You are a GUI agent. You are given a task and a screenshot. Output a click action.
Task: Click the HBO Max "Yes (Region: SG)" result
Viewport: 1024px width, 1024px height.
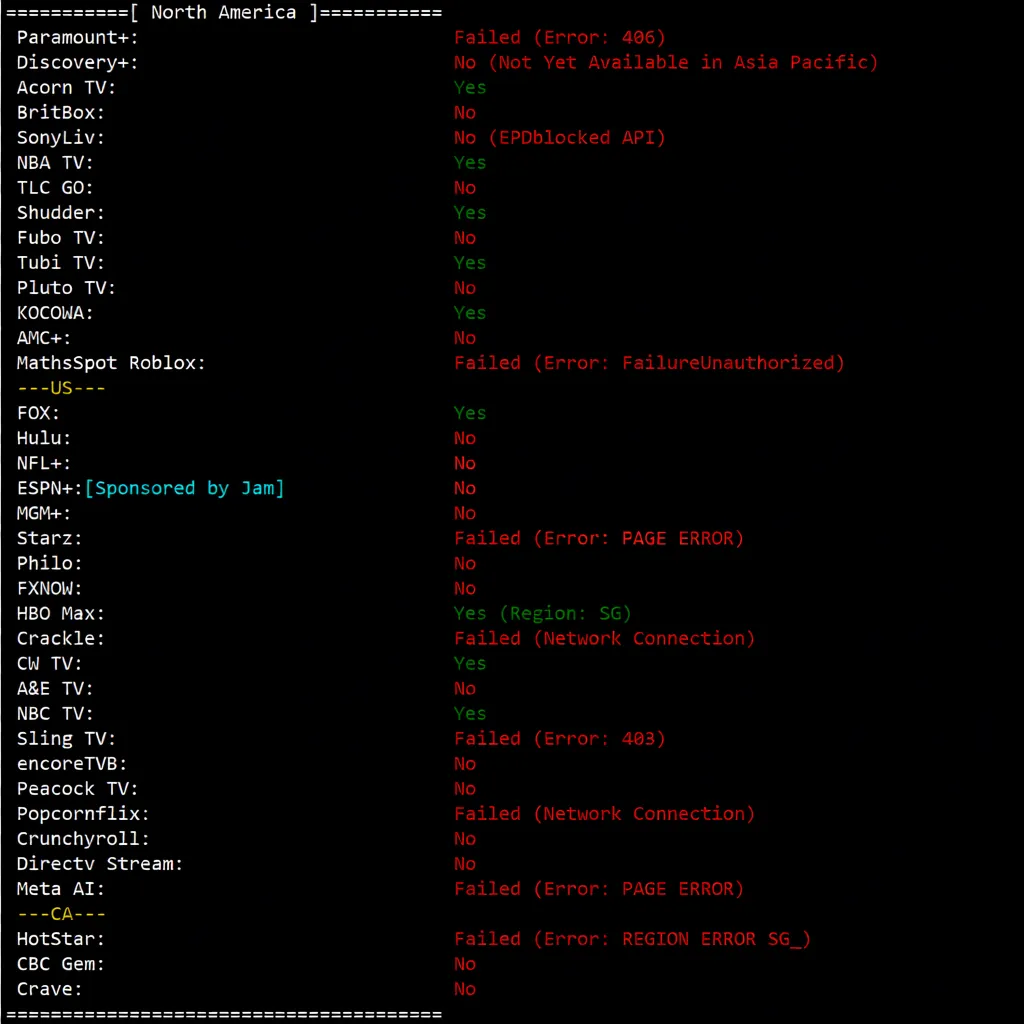click(x=542, y=613)
